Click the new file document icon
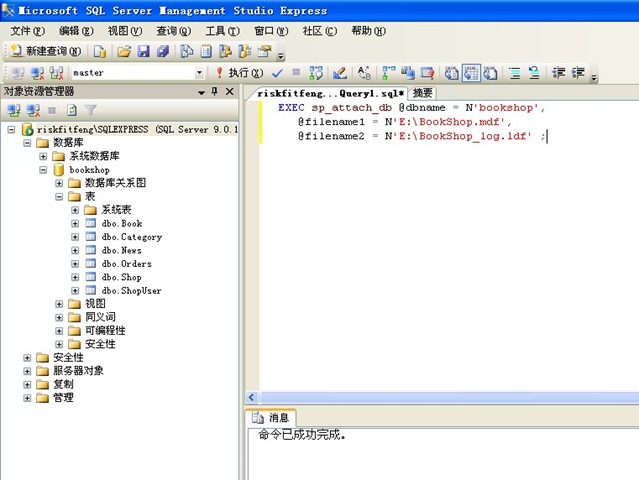 [x=100, y=51]
